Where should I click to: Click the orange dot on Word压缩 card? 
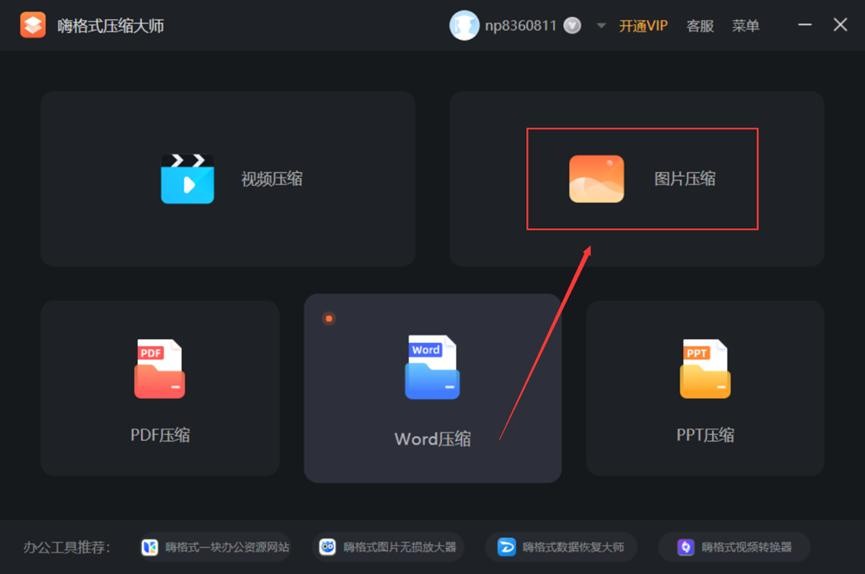click(329, 318)
